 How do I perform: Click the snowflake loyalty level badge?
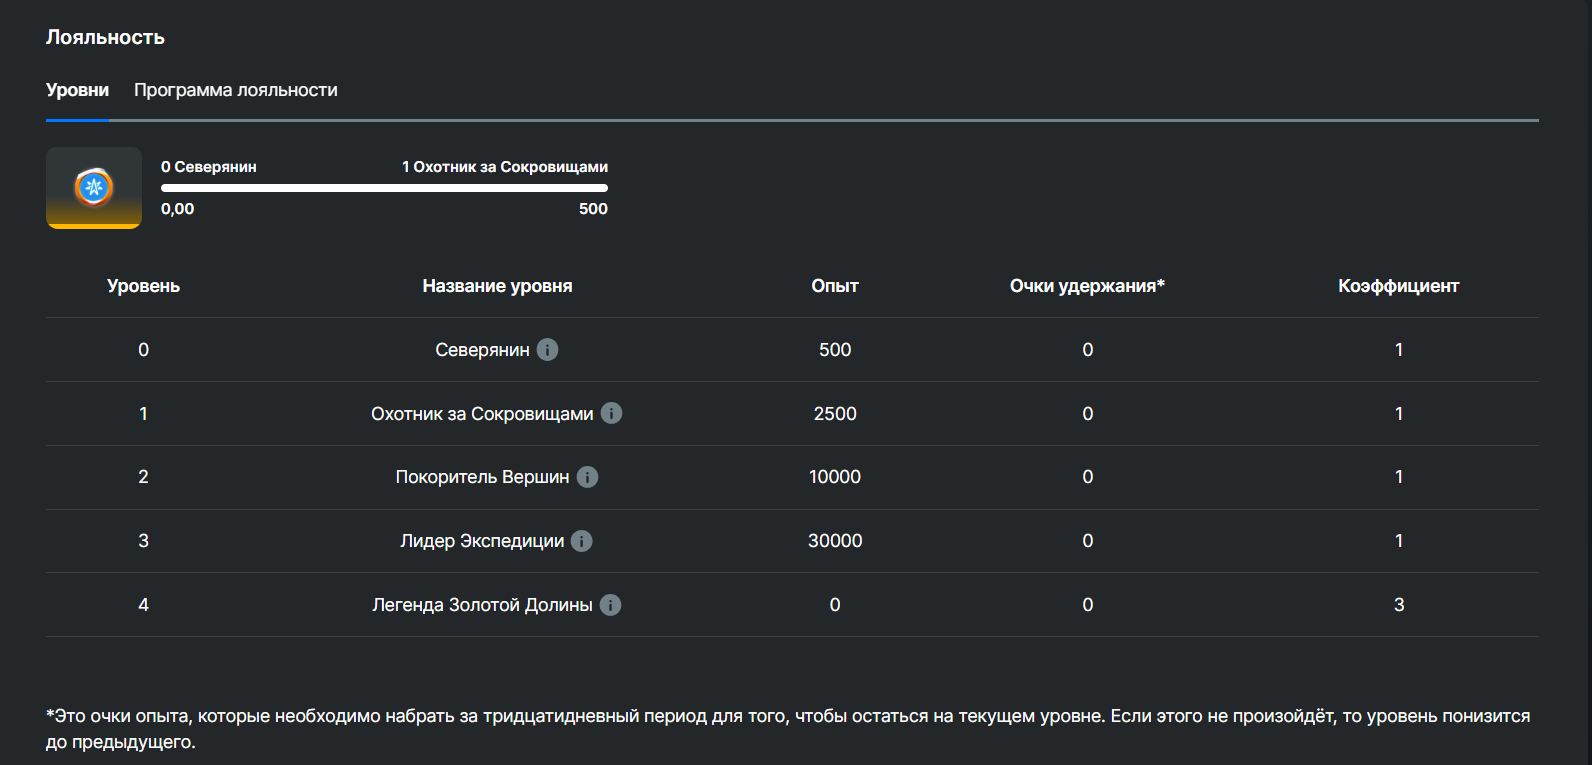[x=94, y=188]
